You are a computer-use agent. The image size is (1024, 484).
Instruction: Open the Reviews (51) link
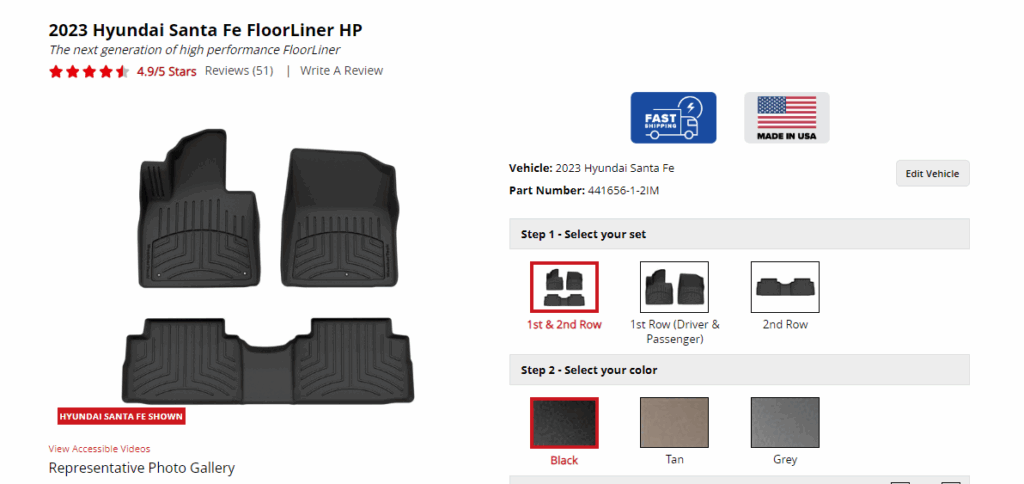coord(239,71)
